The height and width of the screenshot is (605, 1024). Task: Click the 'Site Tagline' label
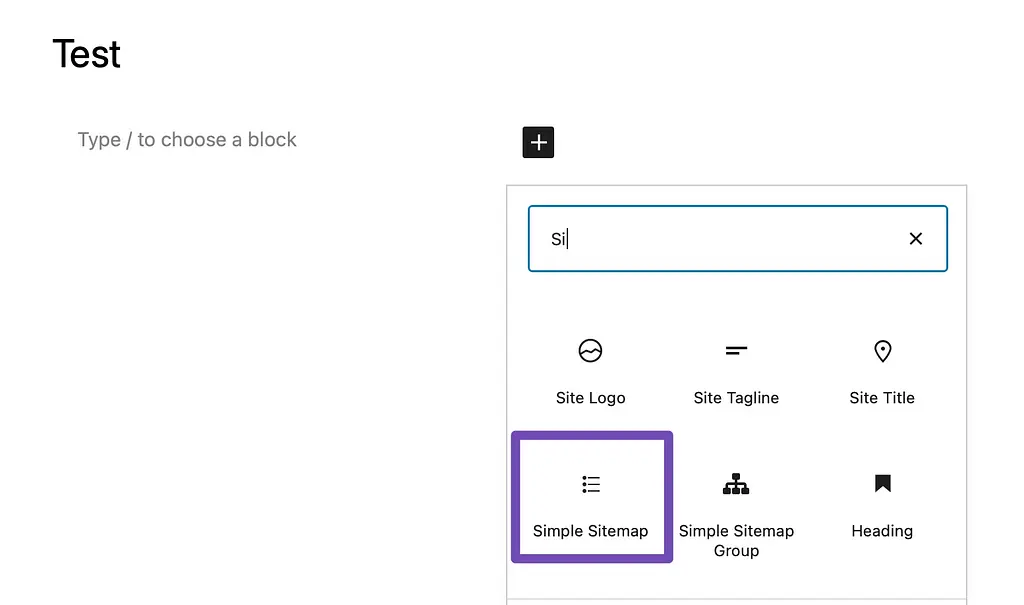click(x=736, y=398)
